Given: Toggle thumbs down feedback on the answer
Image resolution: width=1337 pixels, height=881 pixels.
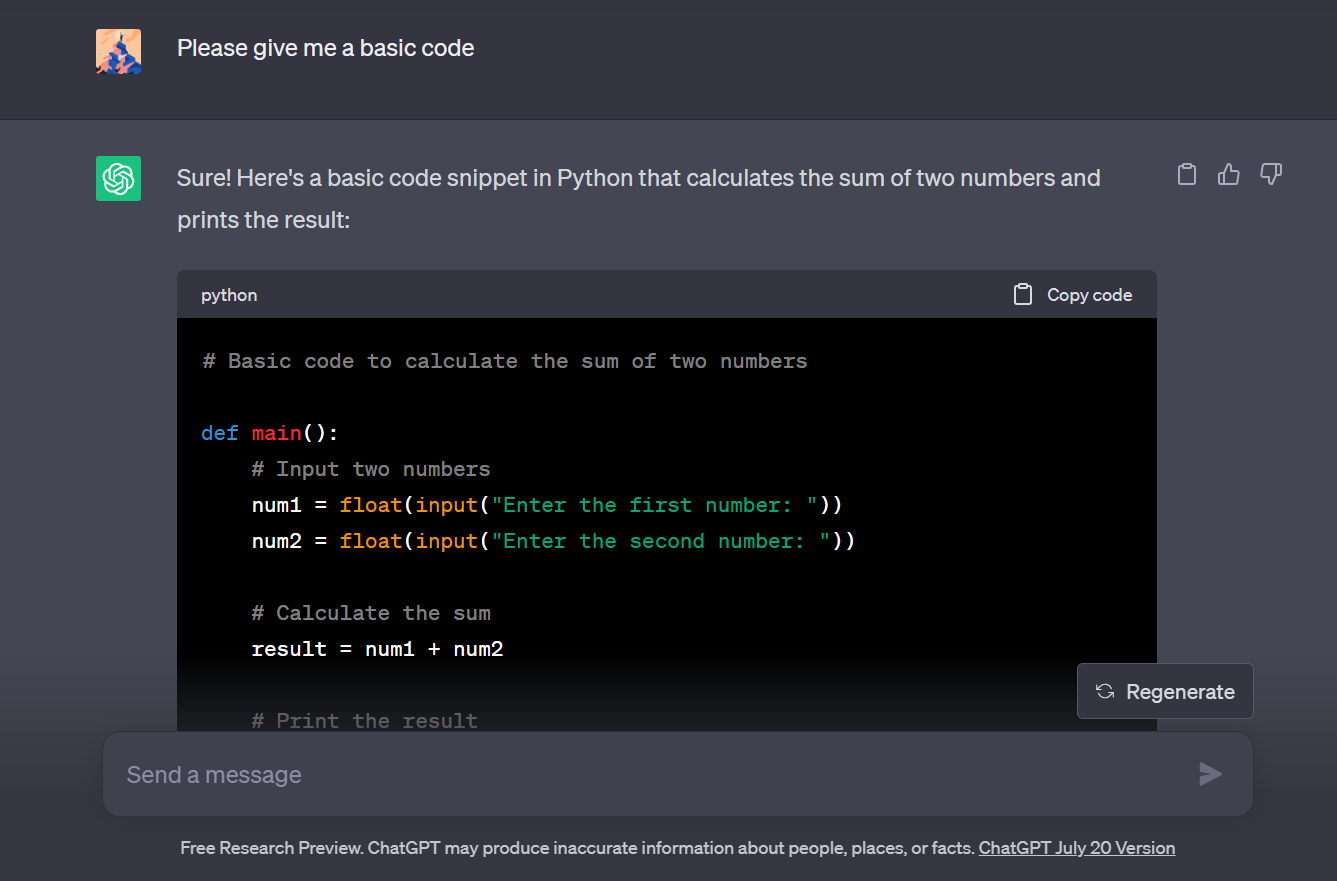Looking at the screenshot, I should click(x=1270, y=173).
